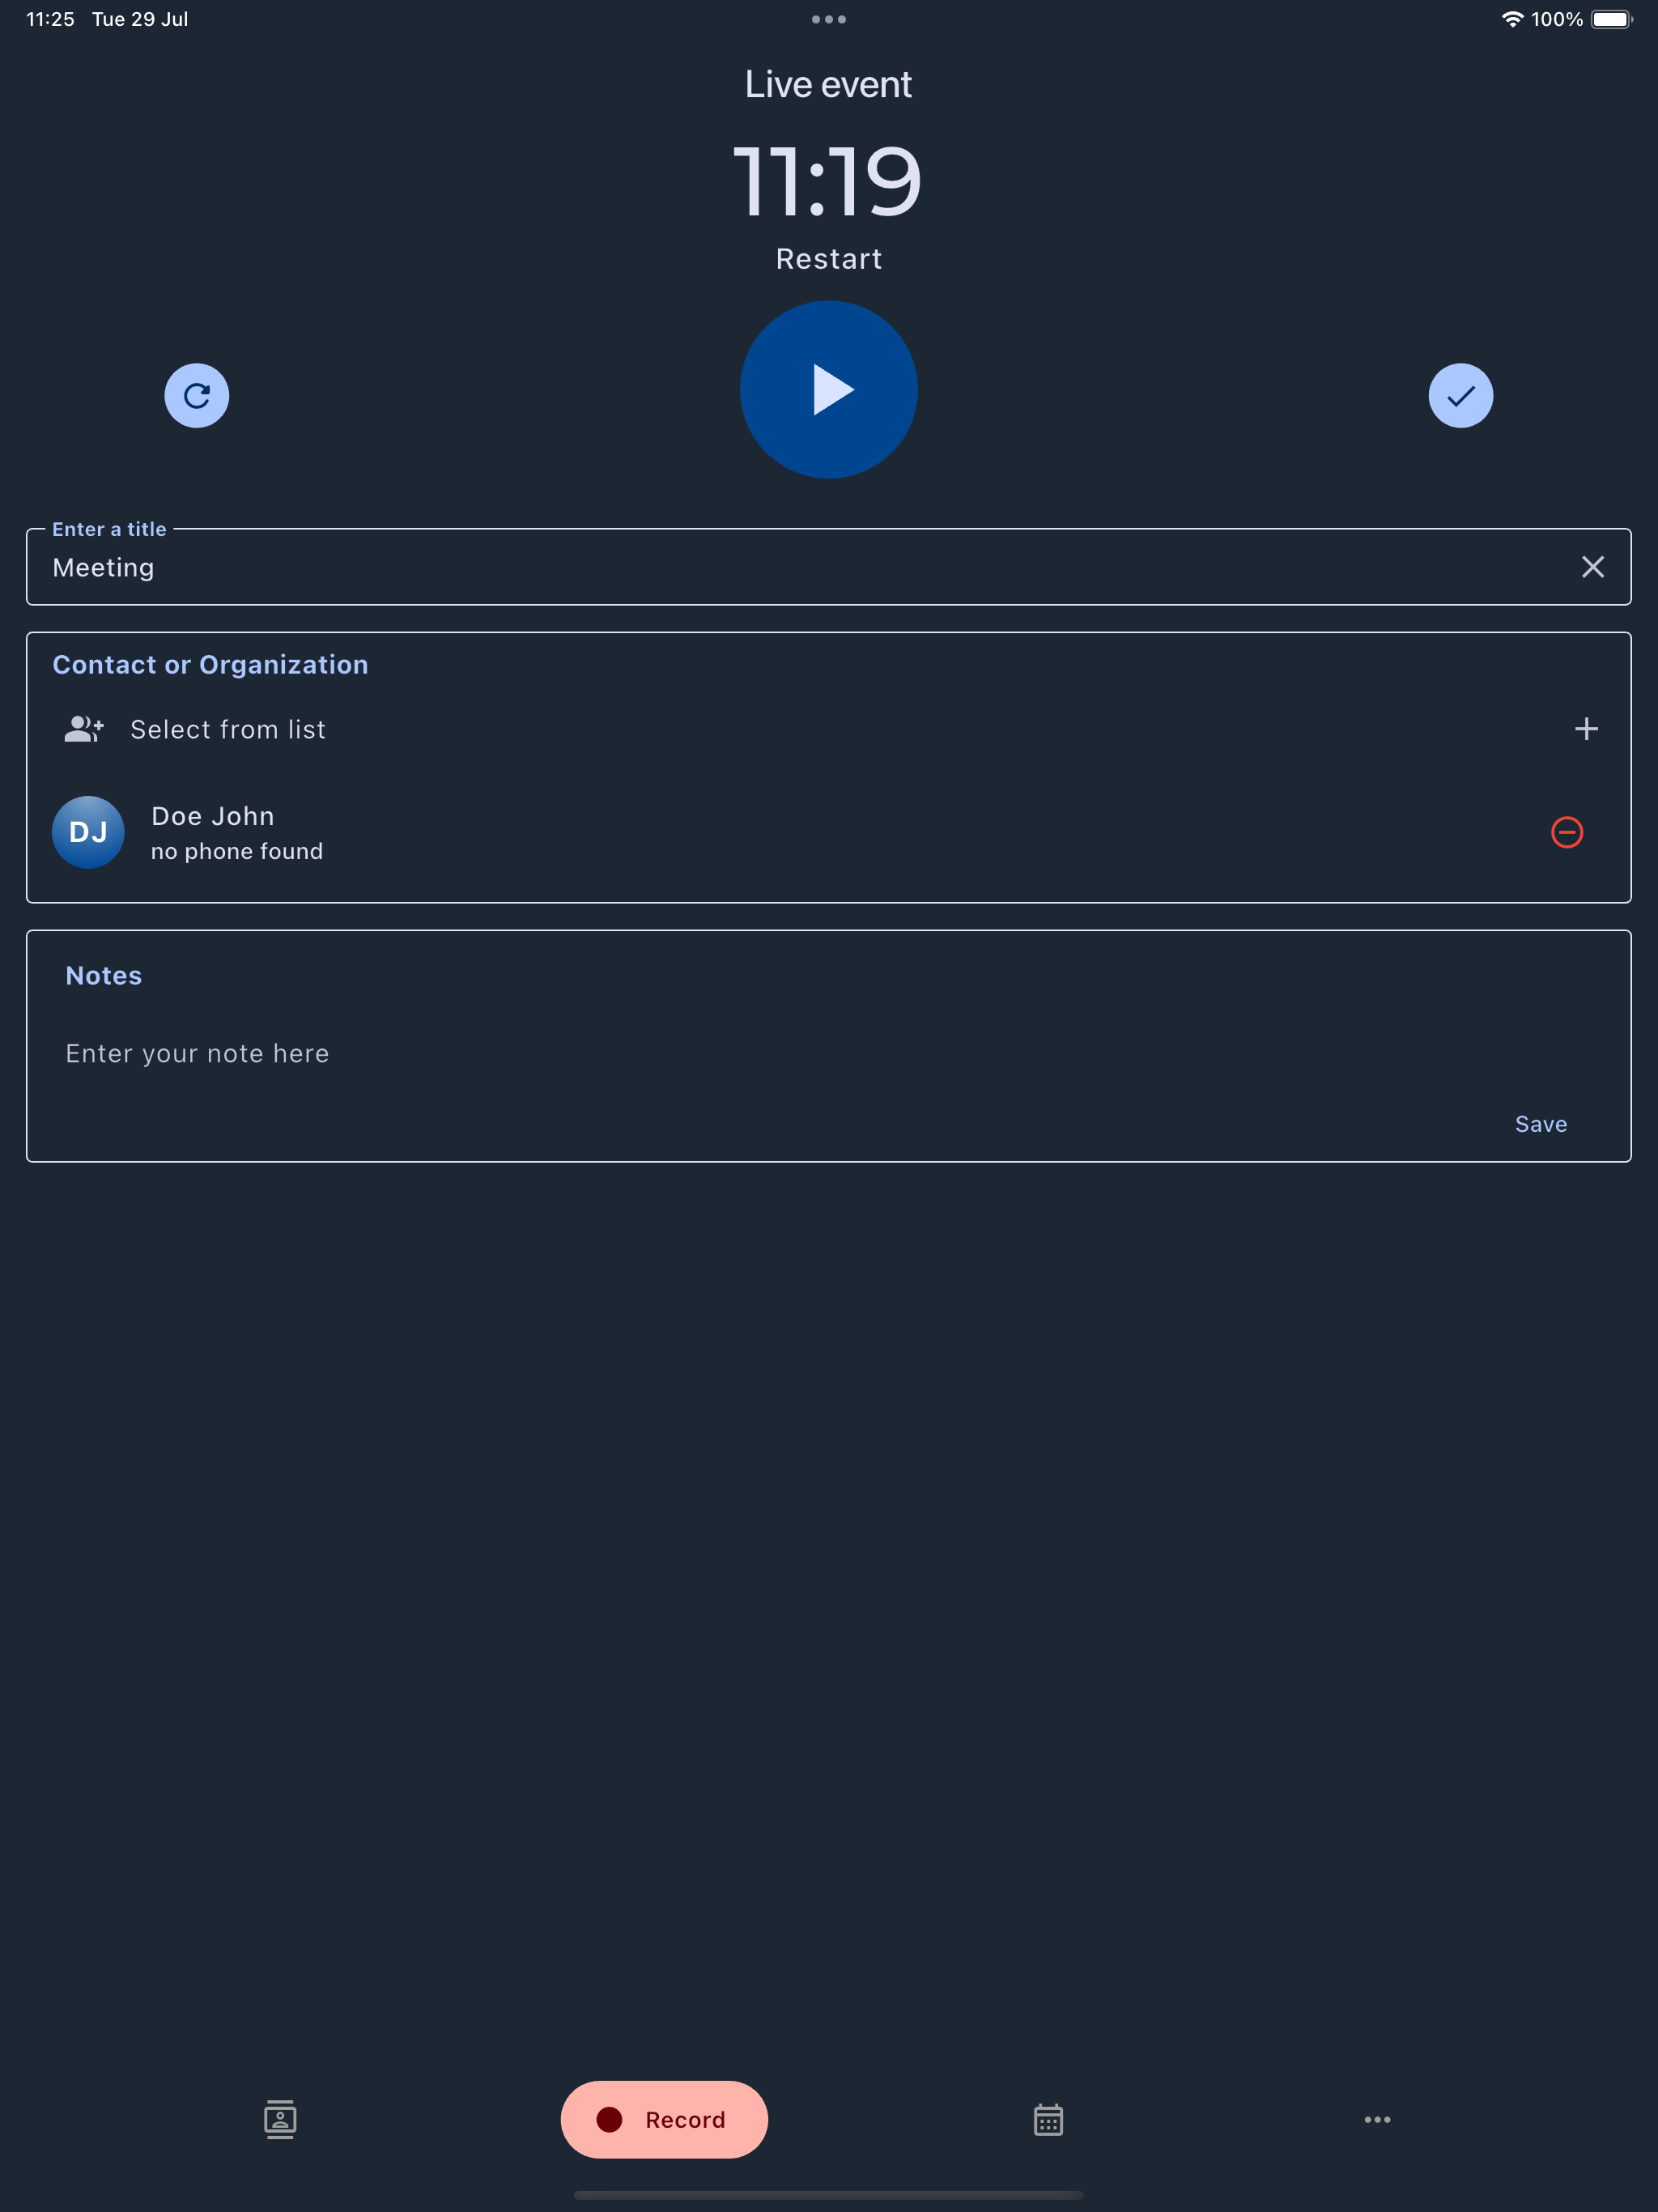This screenshot has height=2212, width=1658.
Task: Open the more options tab at bottom
Action: 1377,2119
